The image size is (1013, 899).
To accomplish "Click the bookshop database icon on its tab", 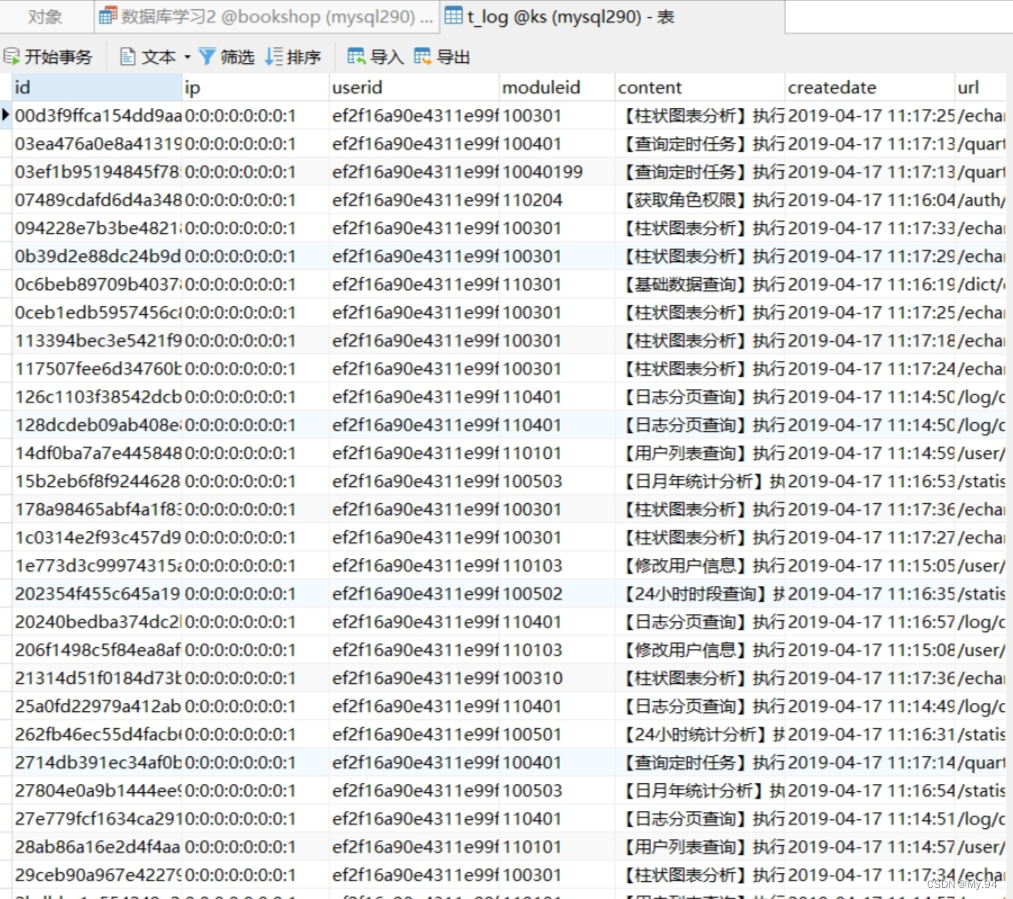I will (x=107, y=16).
